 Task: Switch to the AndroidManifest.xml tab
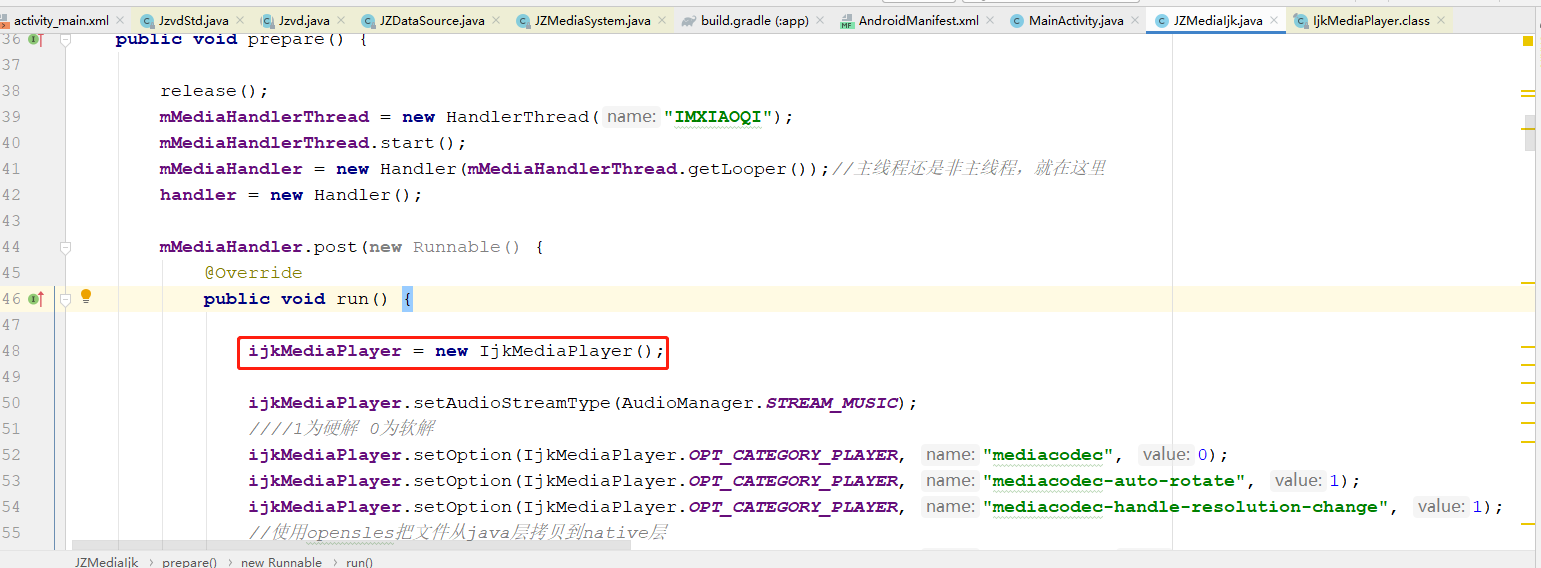coord(919,20)
